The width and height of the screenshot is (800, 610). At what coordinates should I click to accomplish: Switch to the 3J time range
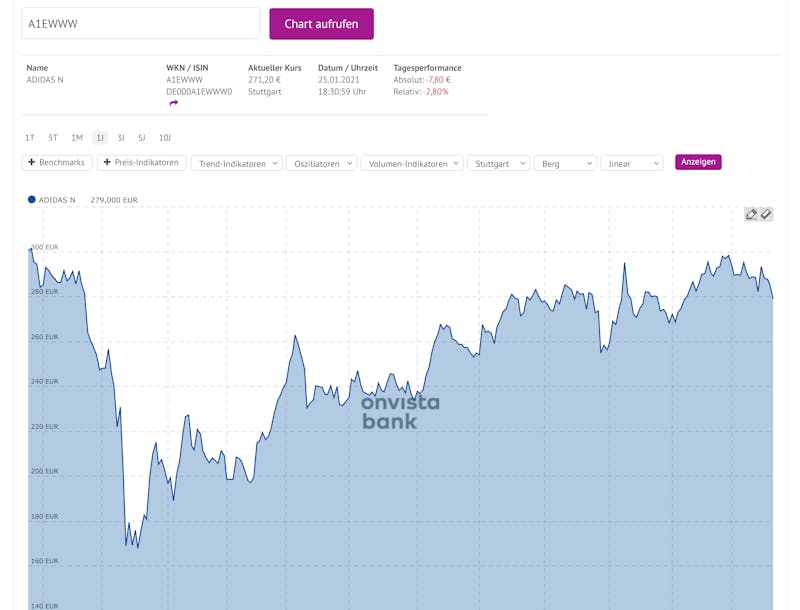(x=120, y=138)
